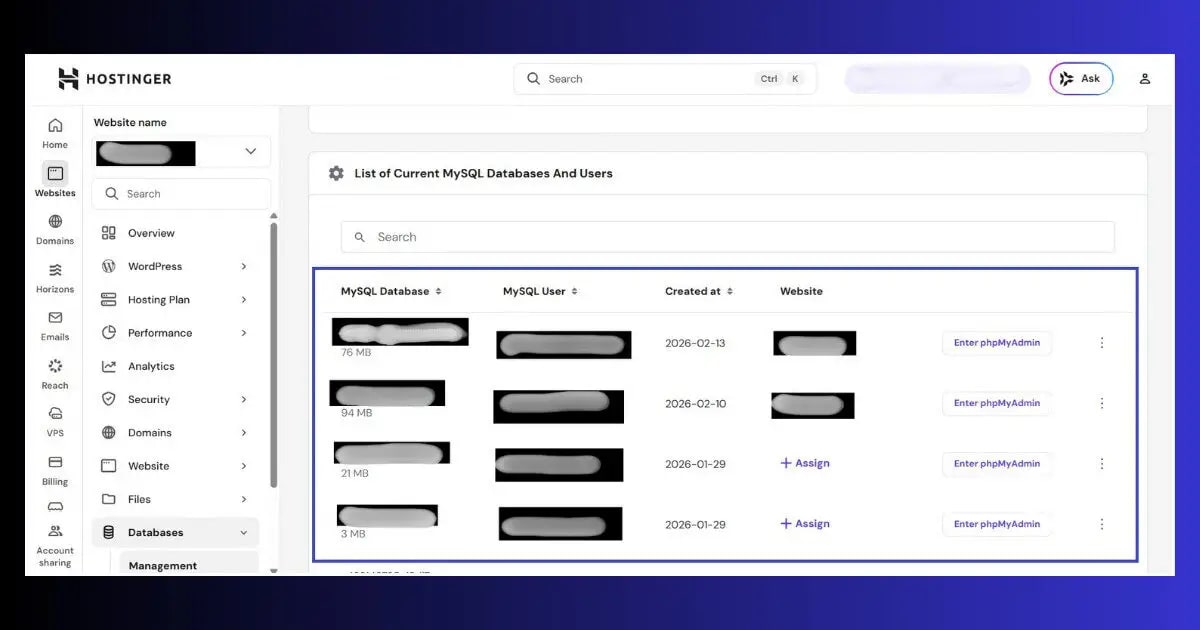The height and width of the screenshot is (630, 1200).
Task: Click the sidebar Search field
Action: (181, 194)
